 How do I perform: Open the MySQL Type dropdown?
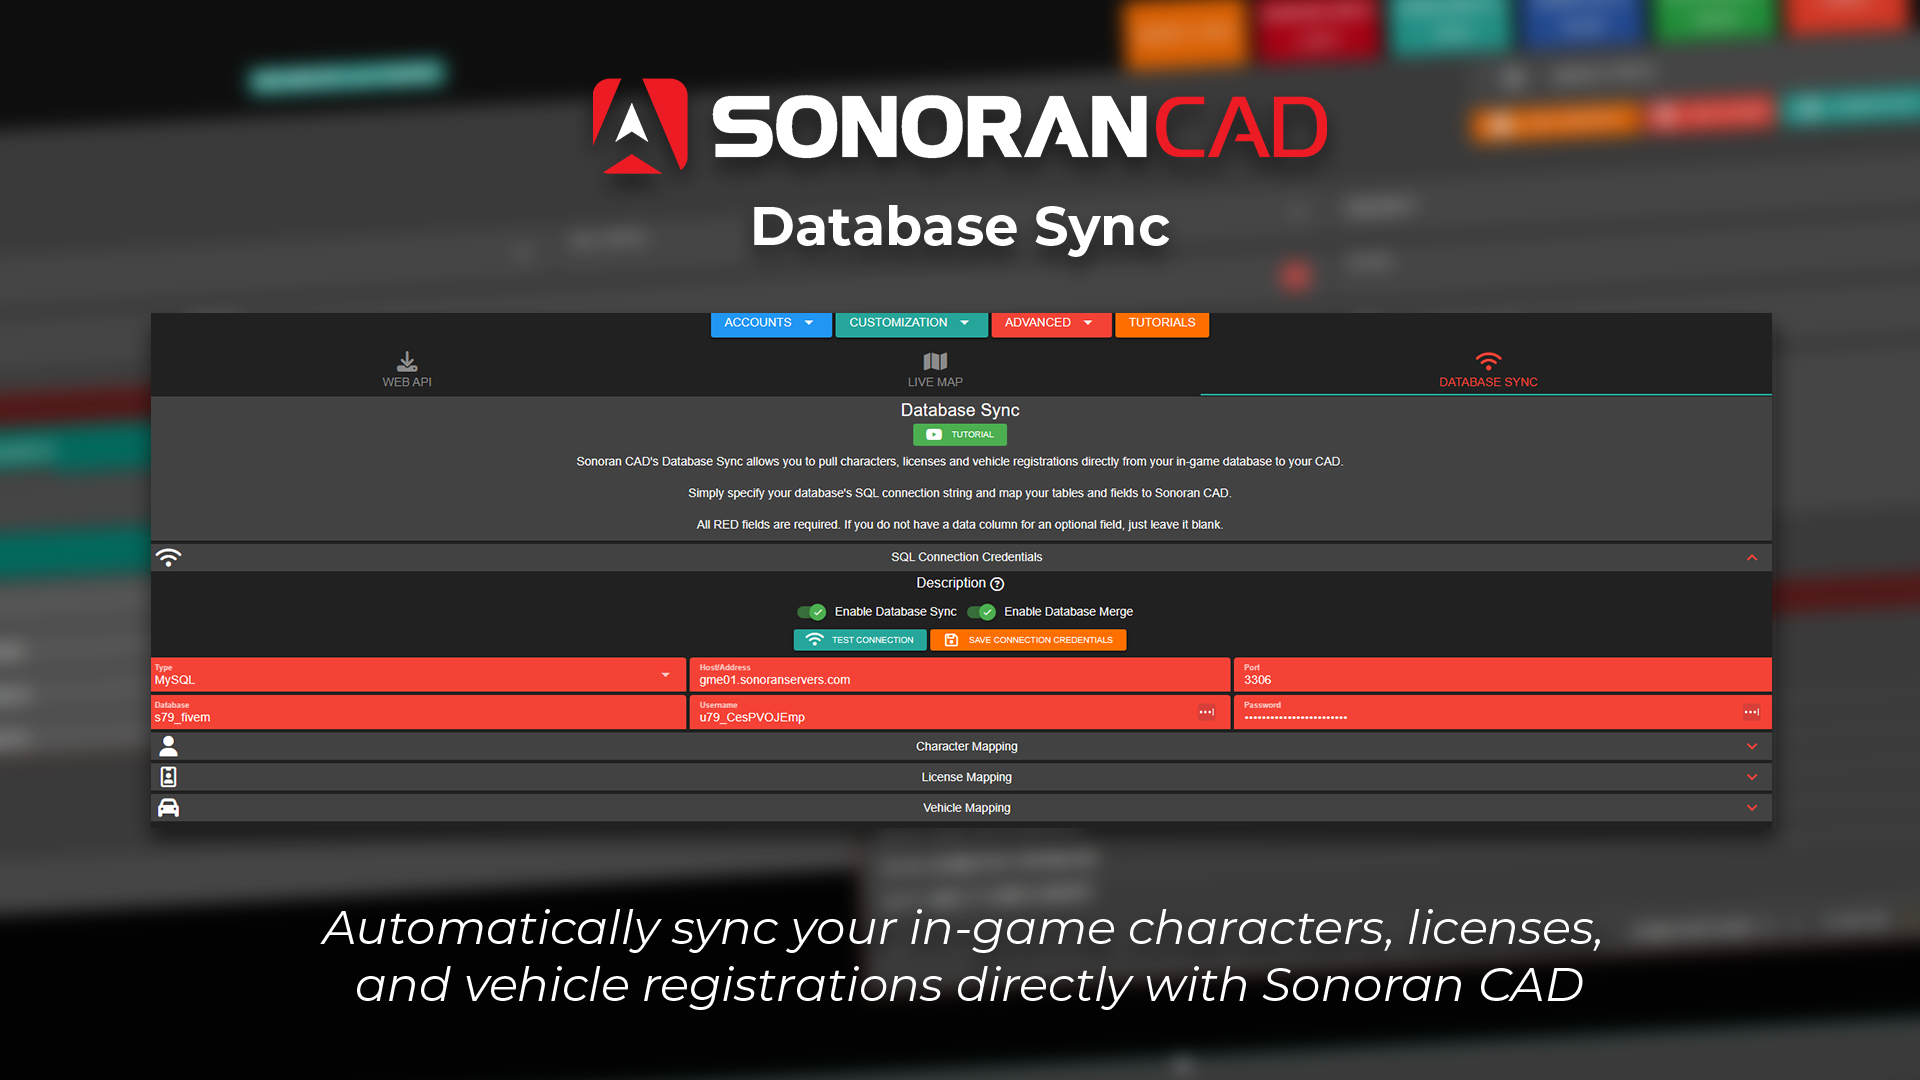click(x=665, y=675)
